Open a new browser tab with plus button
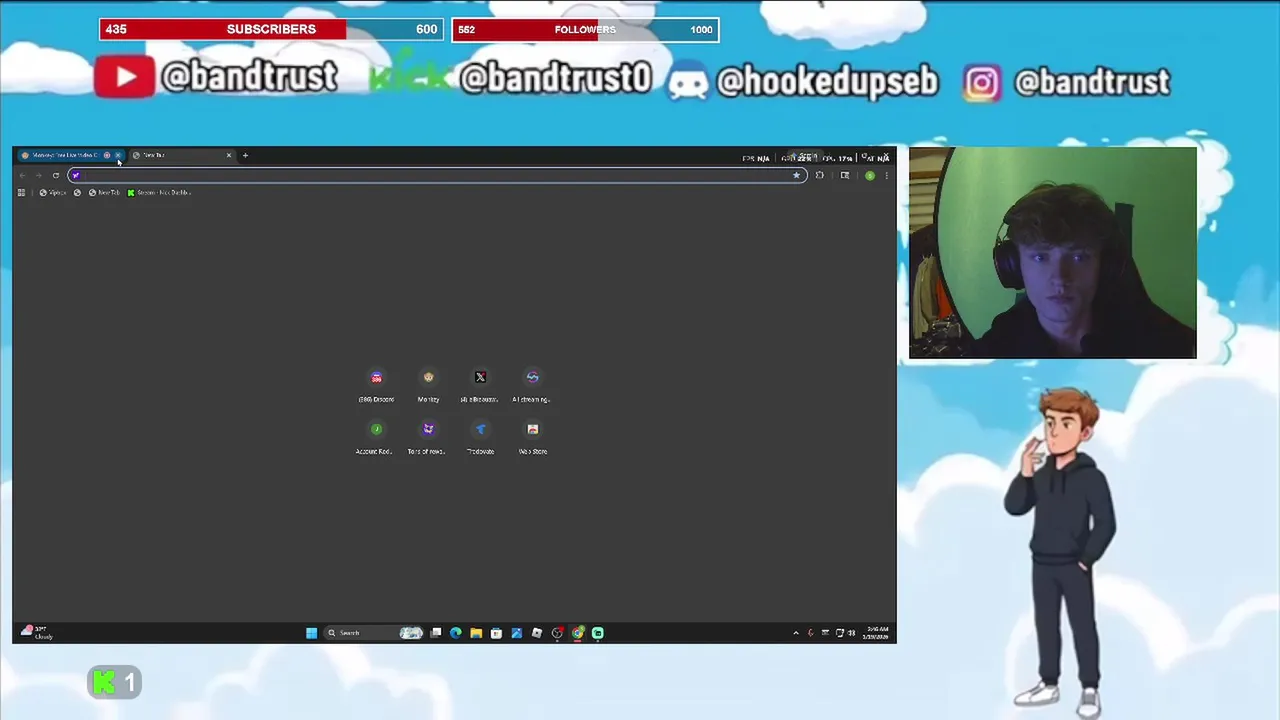The image size is (1280, 720). pyautogui.click(x=245, y=155)
